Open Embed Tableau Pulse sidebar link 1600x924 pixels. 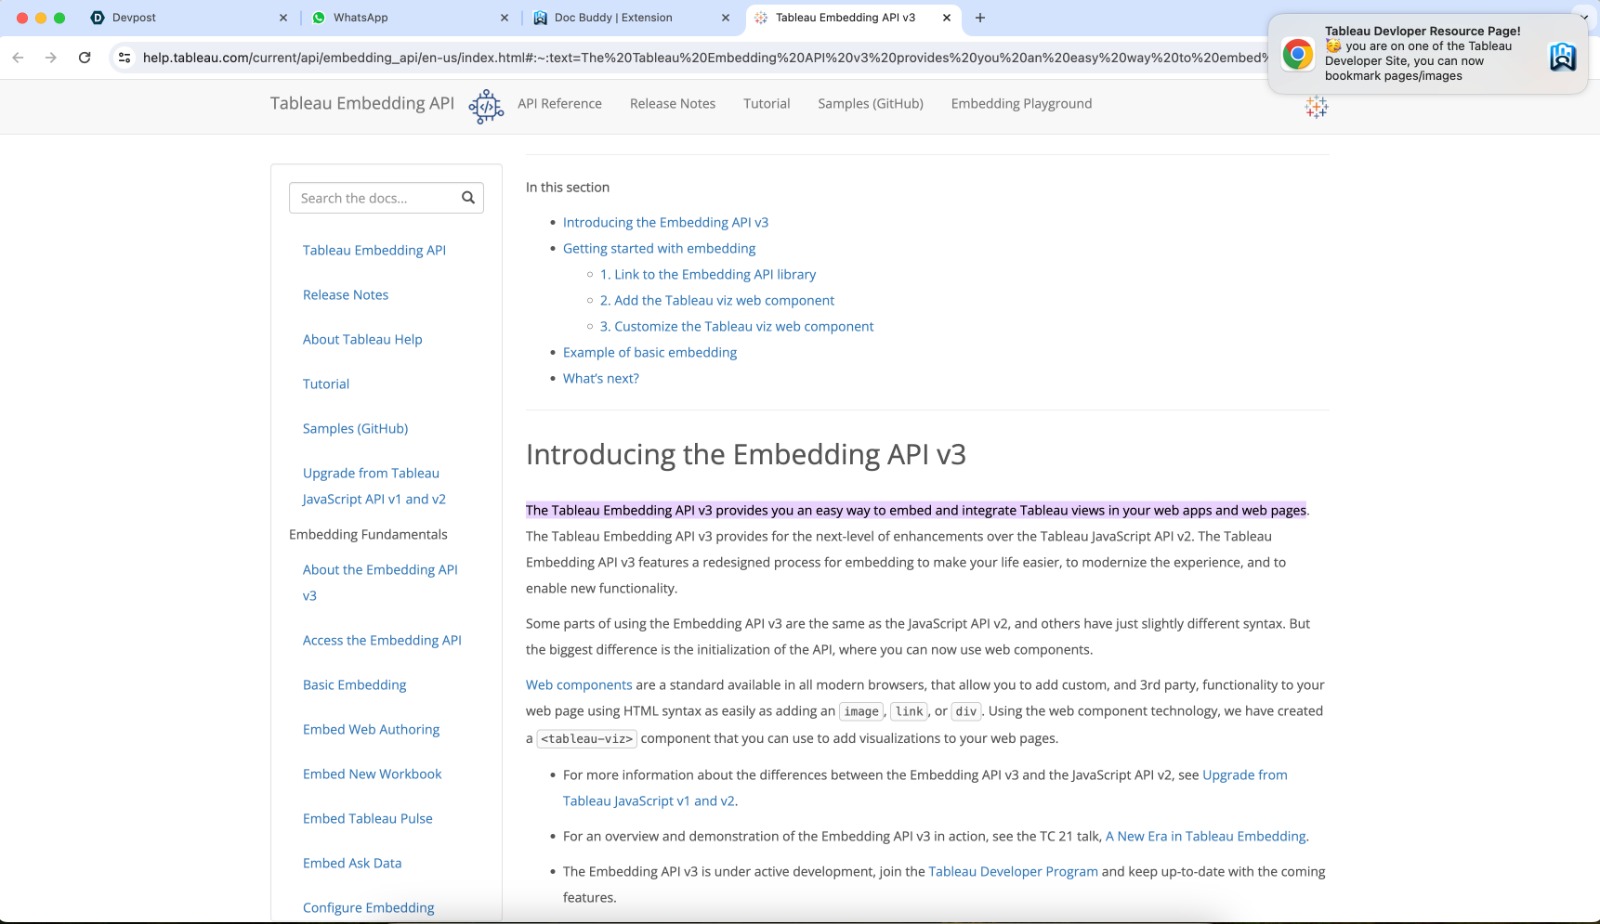point(368,819)
